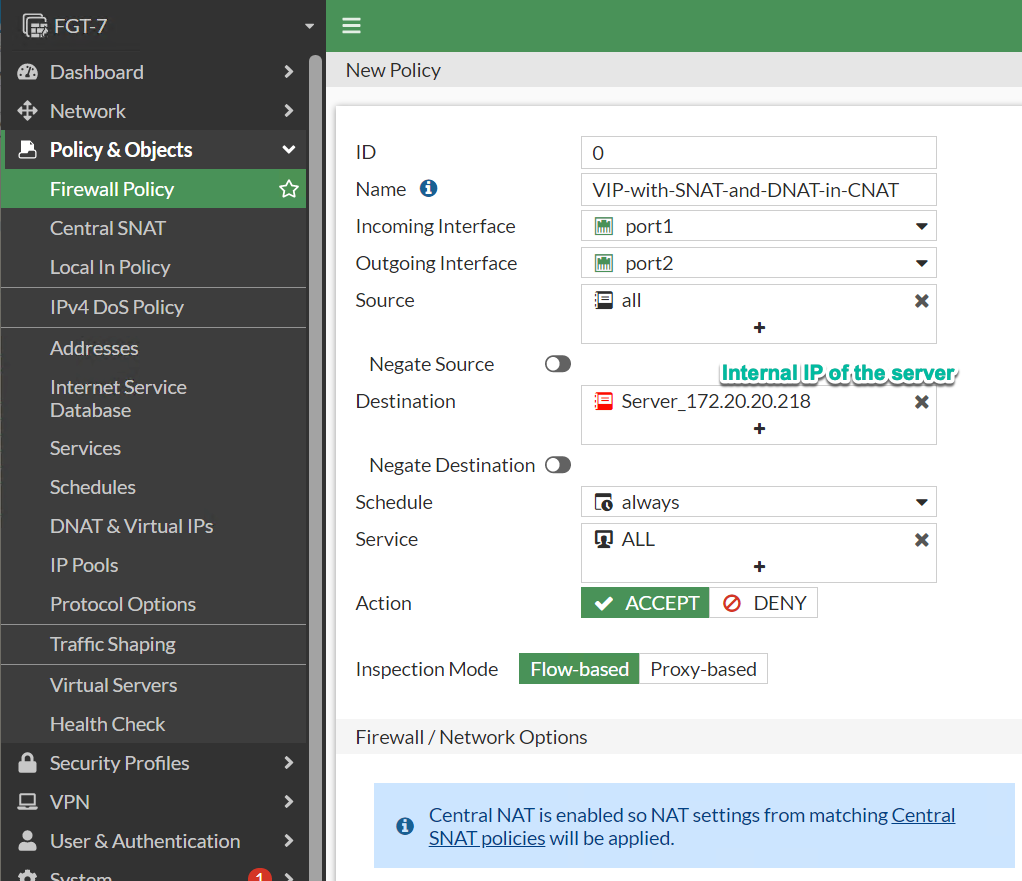
Task: Remove ALL entry from the Service field
Action: [921, 540]
